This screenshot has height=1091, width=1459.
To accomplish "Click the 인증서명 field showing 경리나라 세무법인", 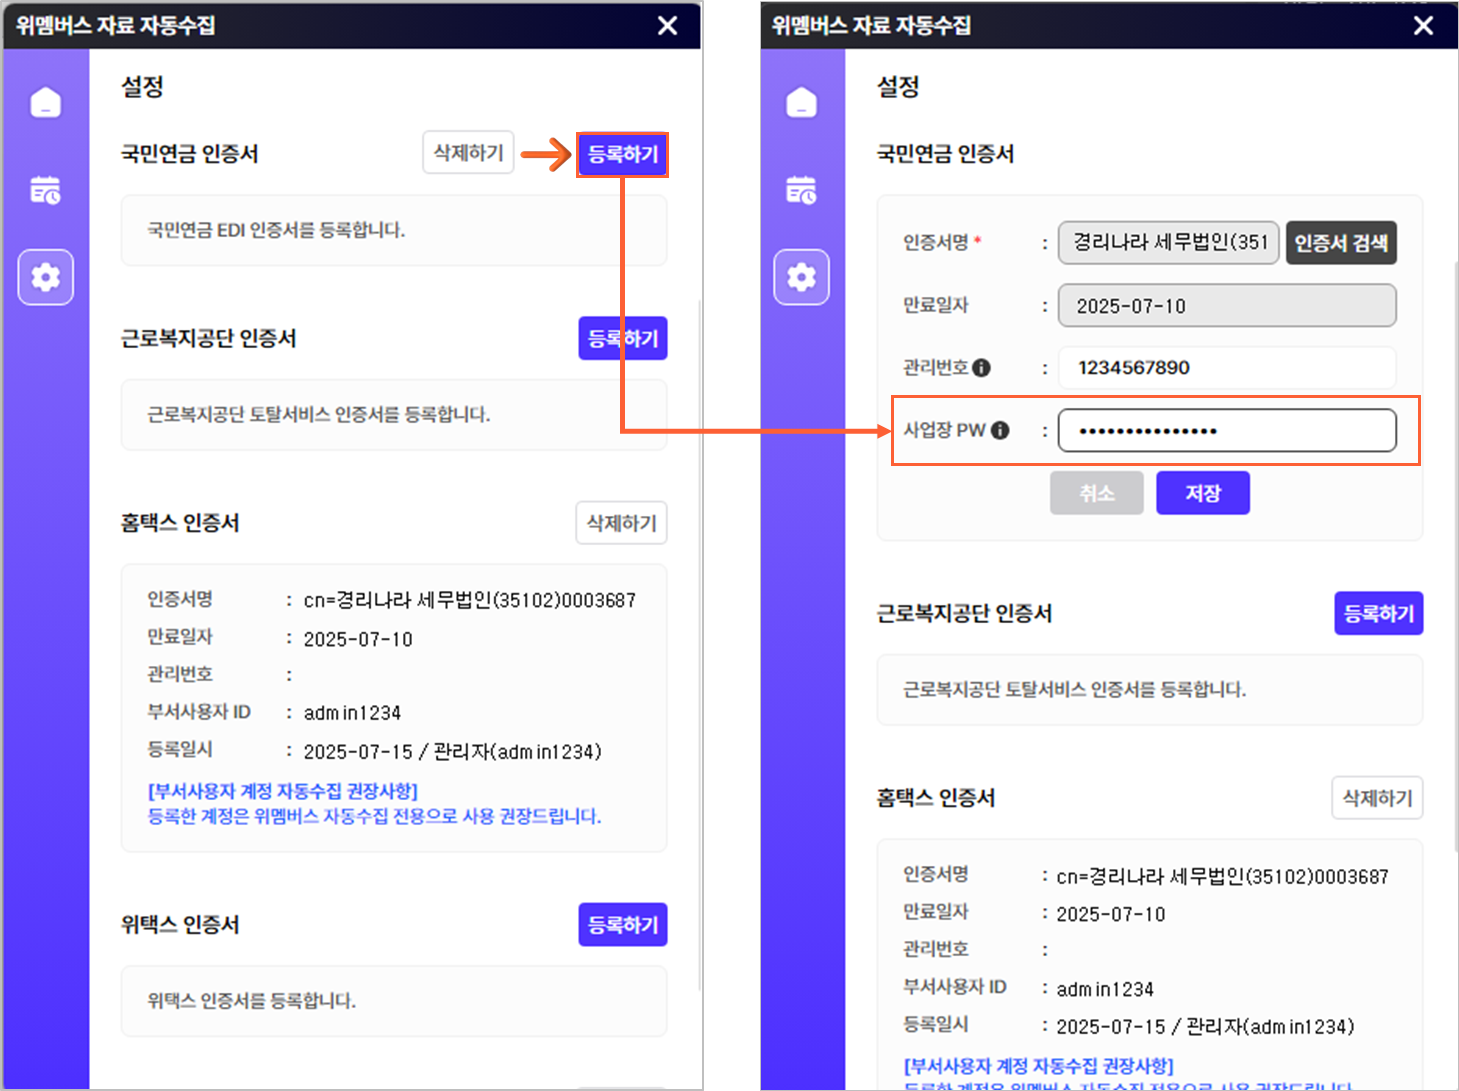I will click(1169, 243).
